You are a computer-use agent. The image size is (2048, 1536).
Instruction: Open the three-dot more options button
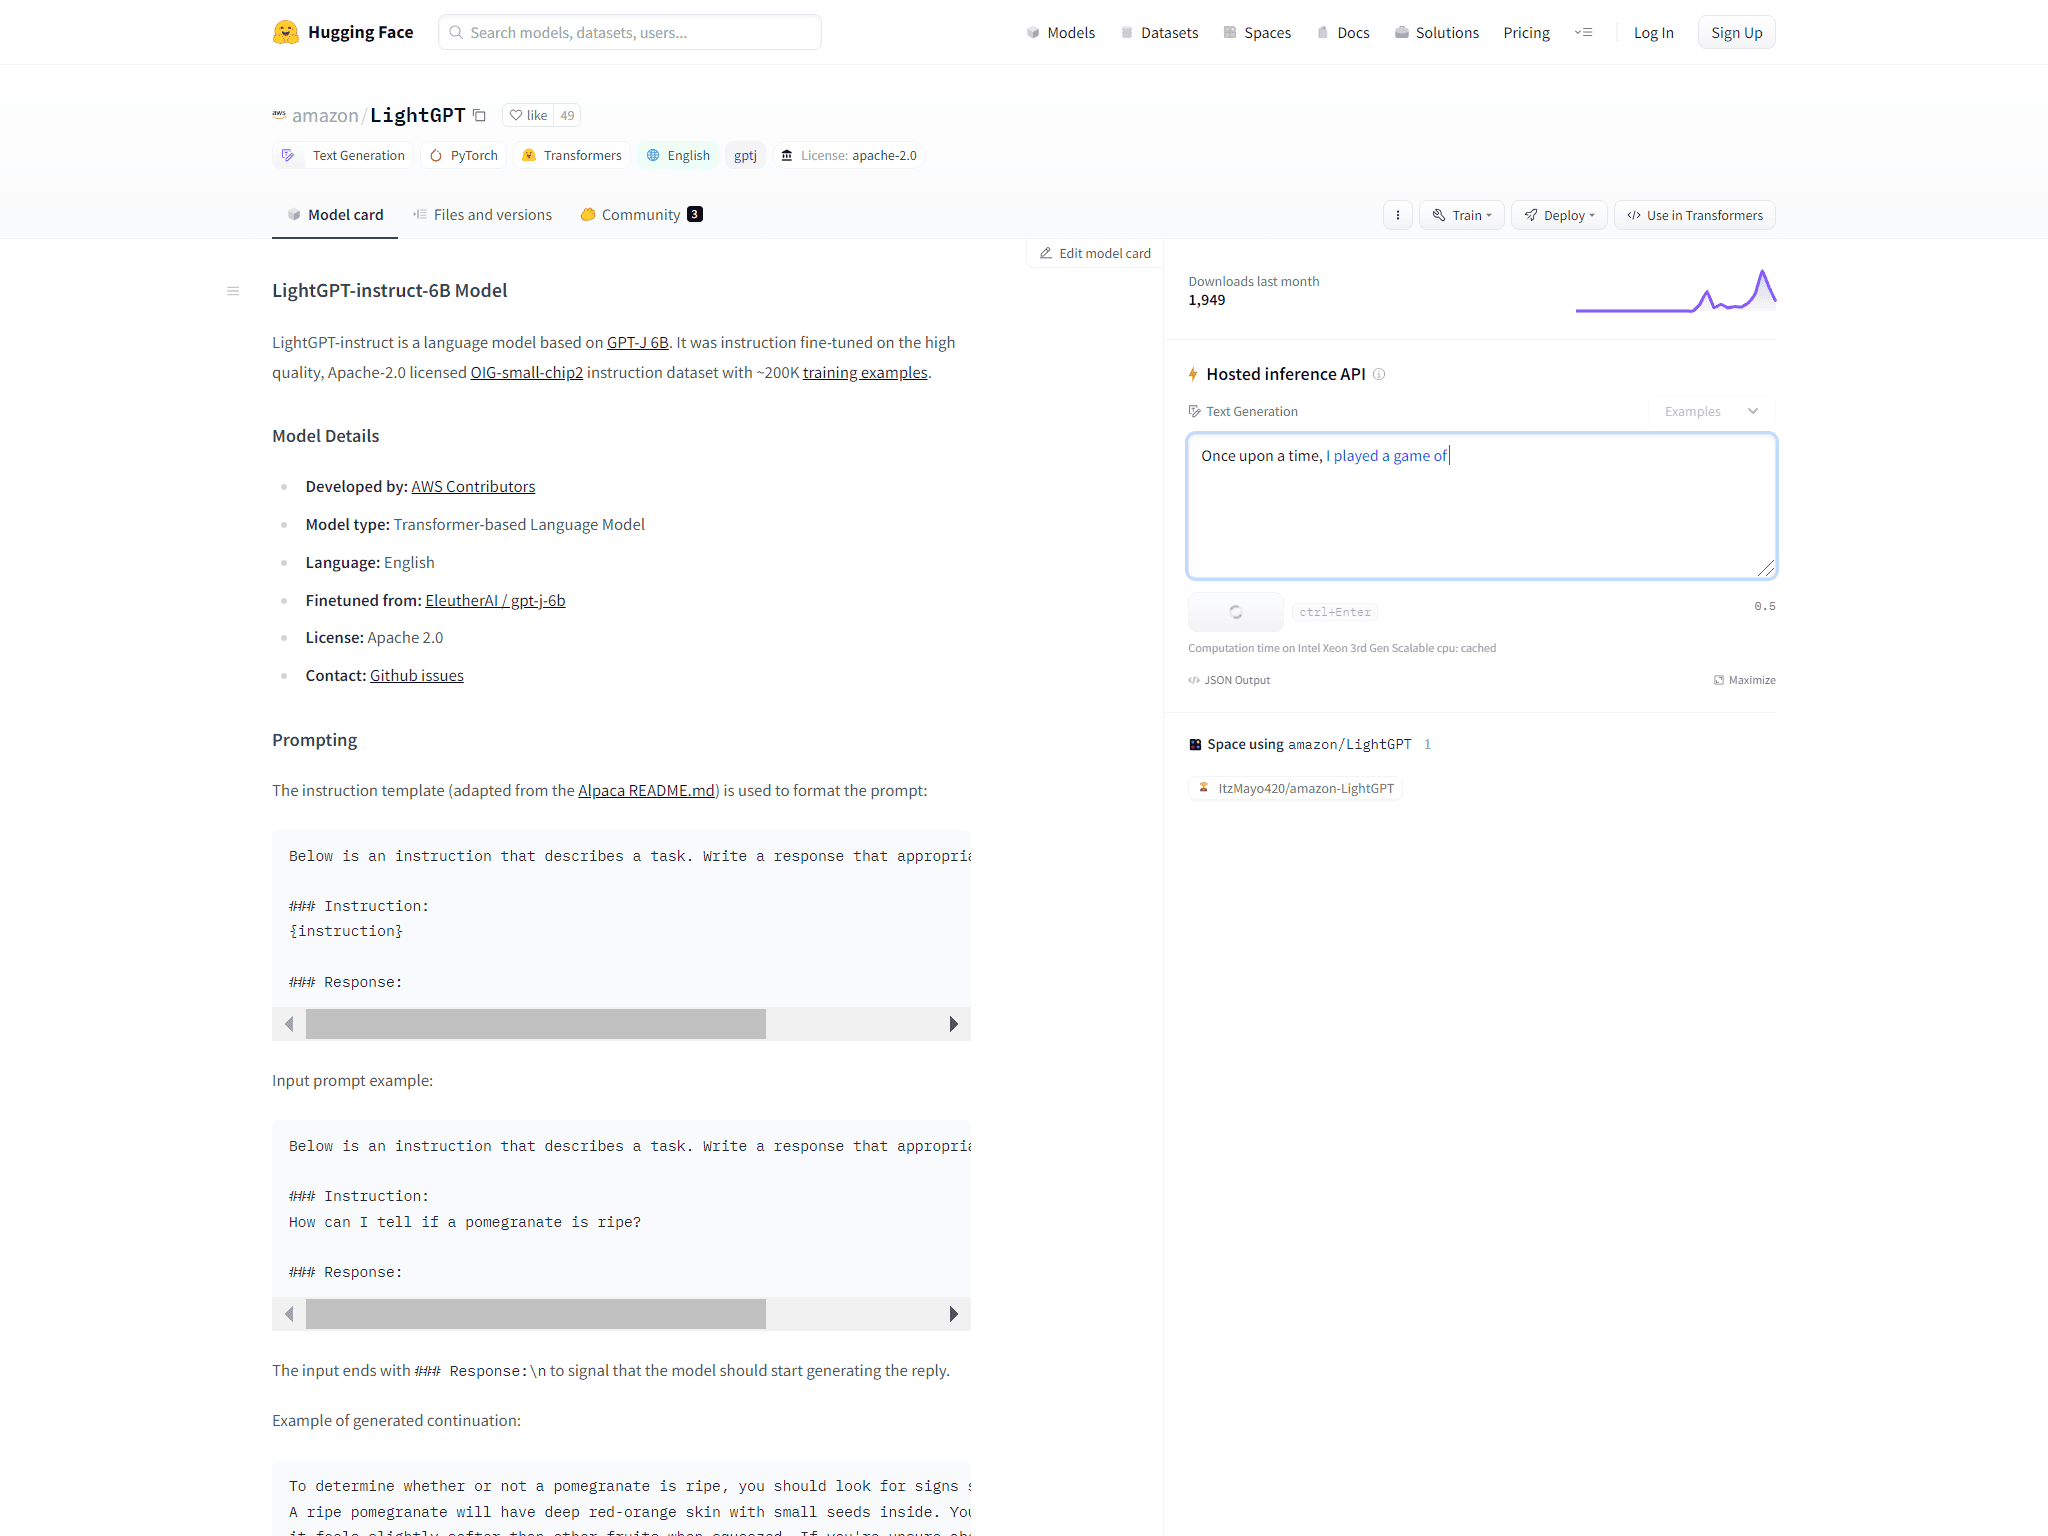(x=1398, y=215)
